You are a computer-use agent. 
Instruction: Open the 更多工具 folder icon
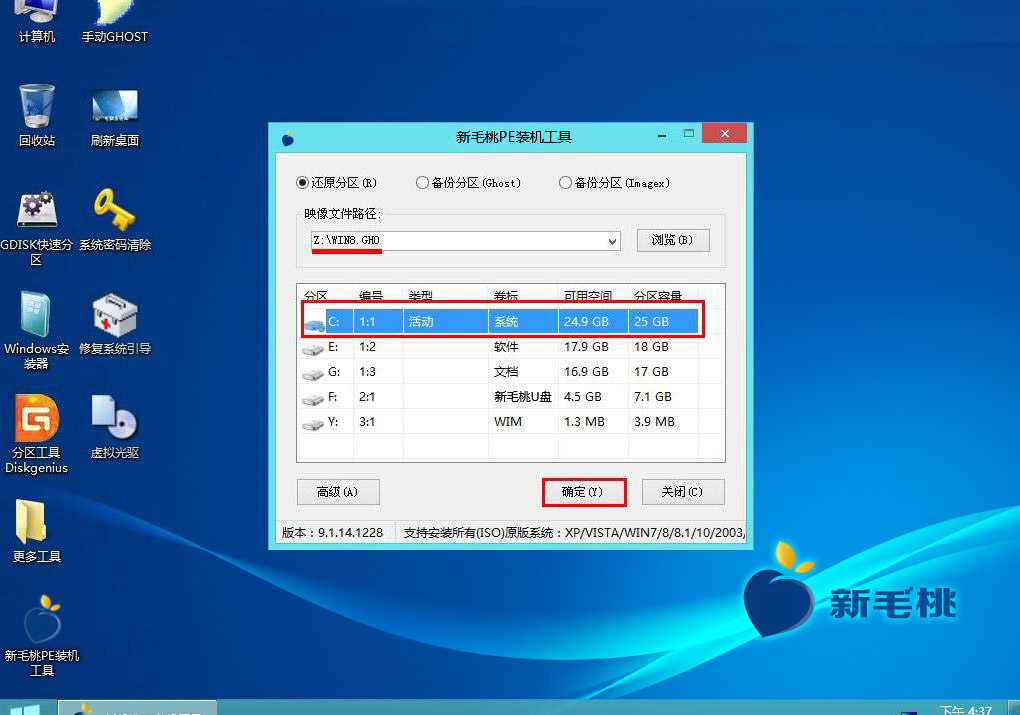[x=36, y=531]
